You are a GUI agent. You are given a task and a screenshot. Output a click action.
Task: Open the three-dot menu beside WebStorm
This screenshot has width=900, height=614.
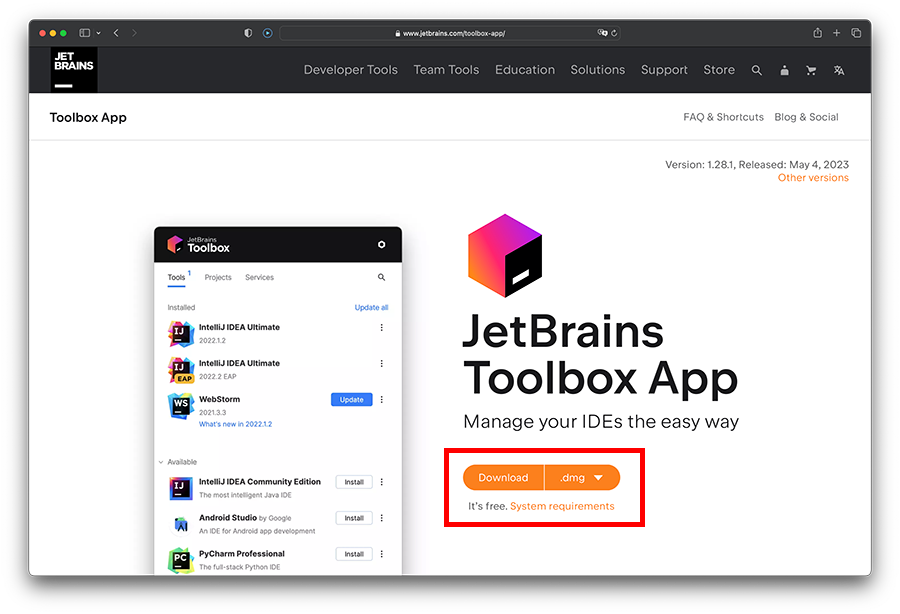tap(382, 400)
